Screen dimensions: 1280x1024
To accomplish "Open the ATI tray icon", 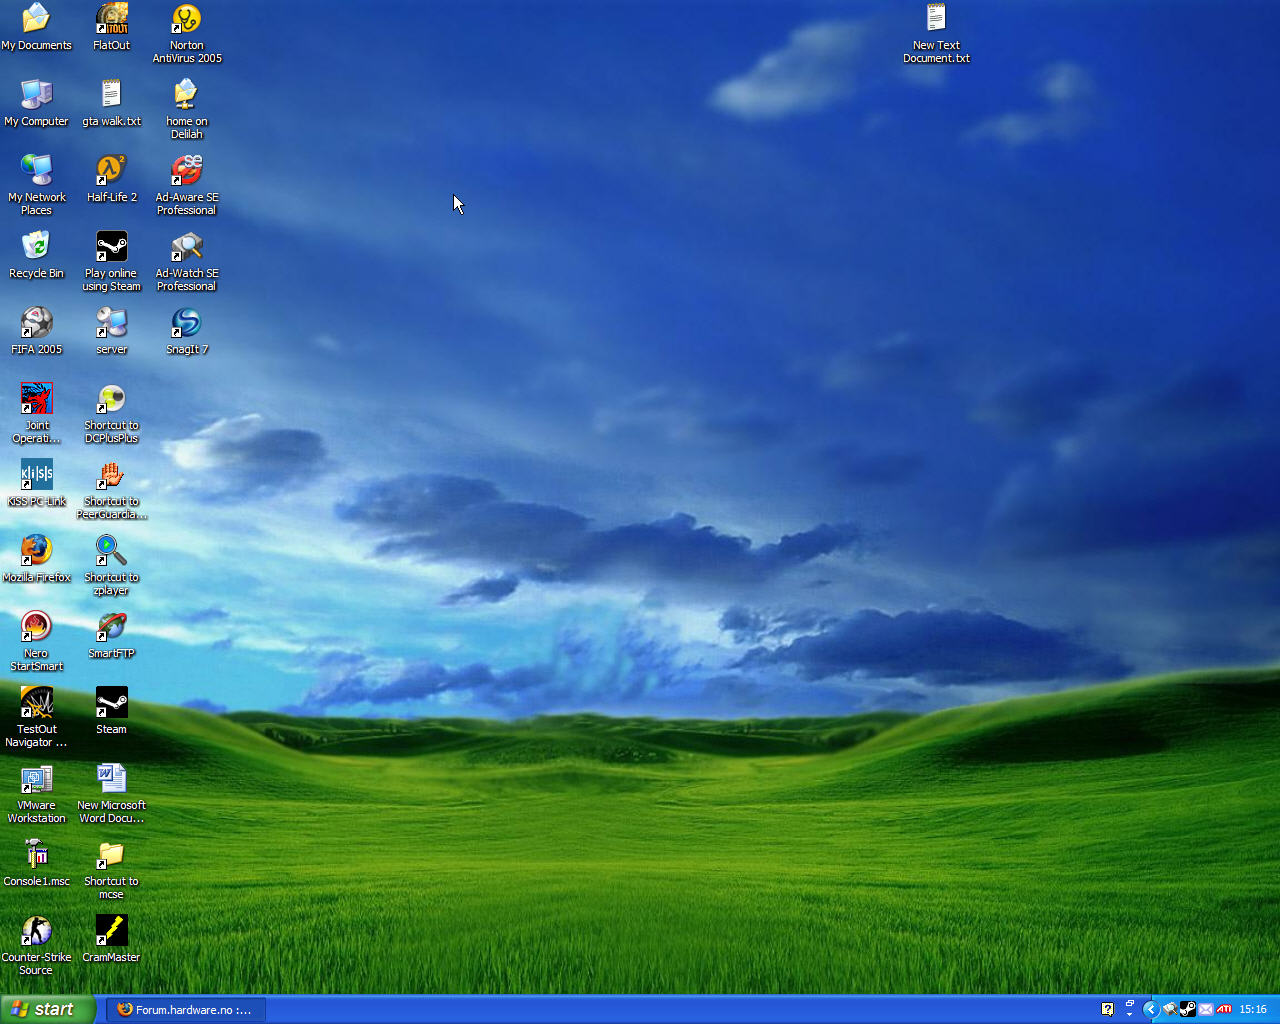I will pyautogui.click(x=1224, y=1009).
